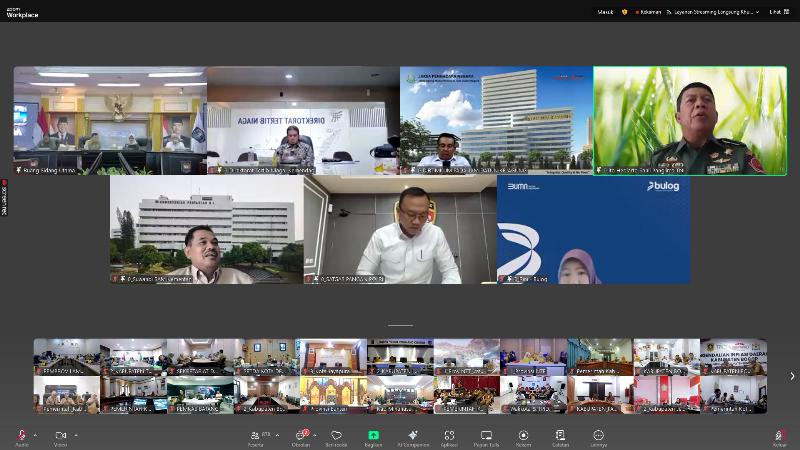This screenshot has height=450, width=800.
Task: Unmute the microphone with Audio button
Action: click(21, 436)
